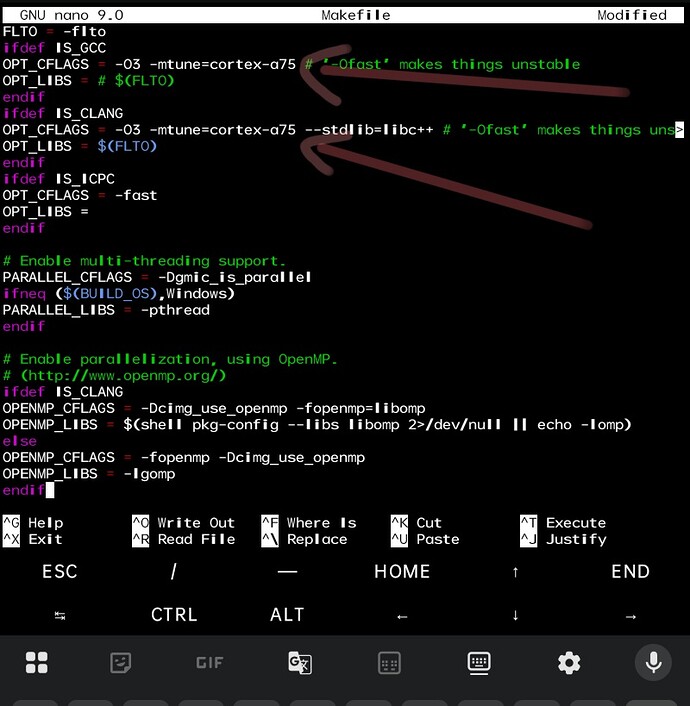Place cursor on 'FLTO = -flto' line
The width and height of the screenshot is (690, 706).
(54, 32)
